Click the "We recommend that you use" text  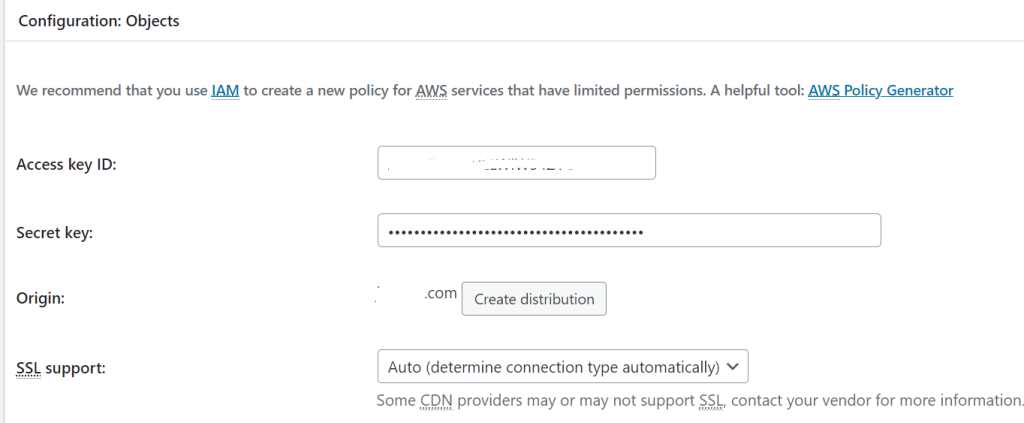click(111, 91)
